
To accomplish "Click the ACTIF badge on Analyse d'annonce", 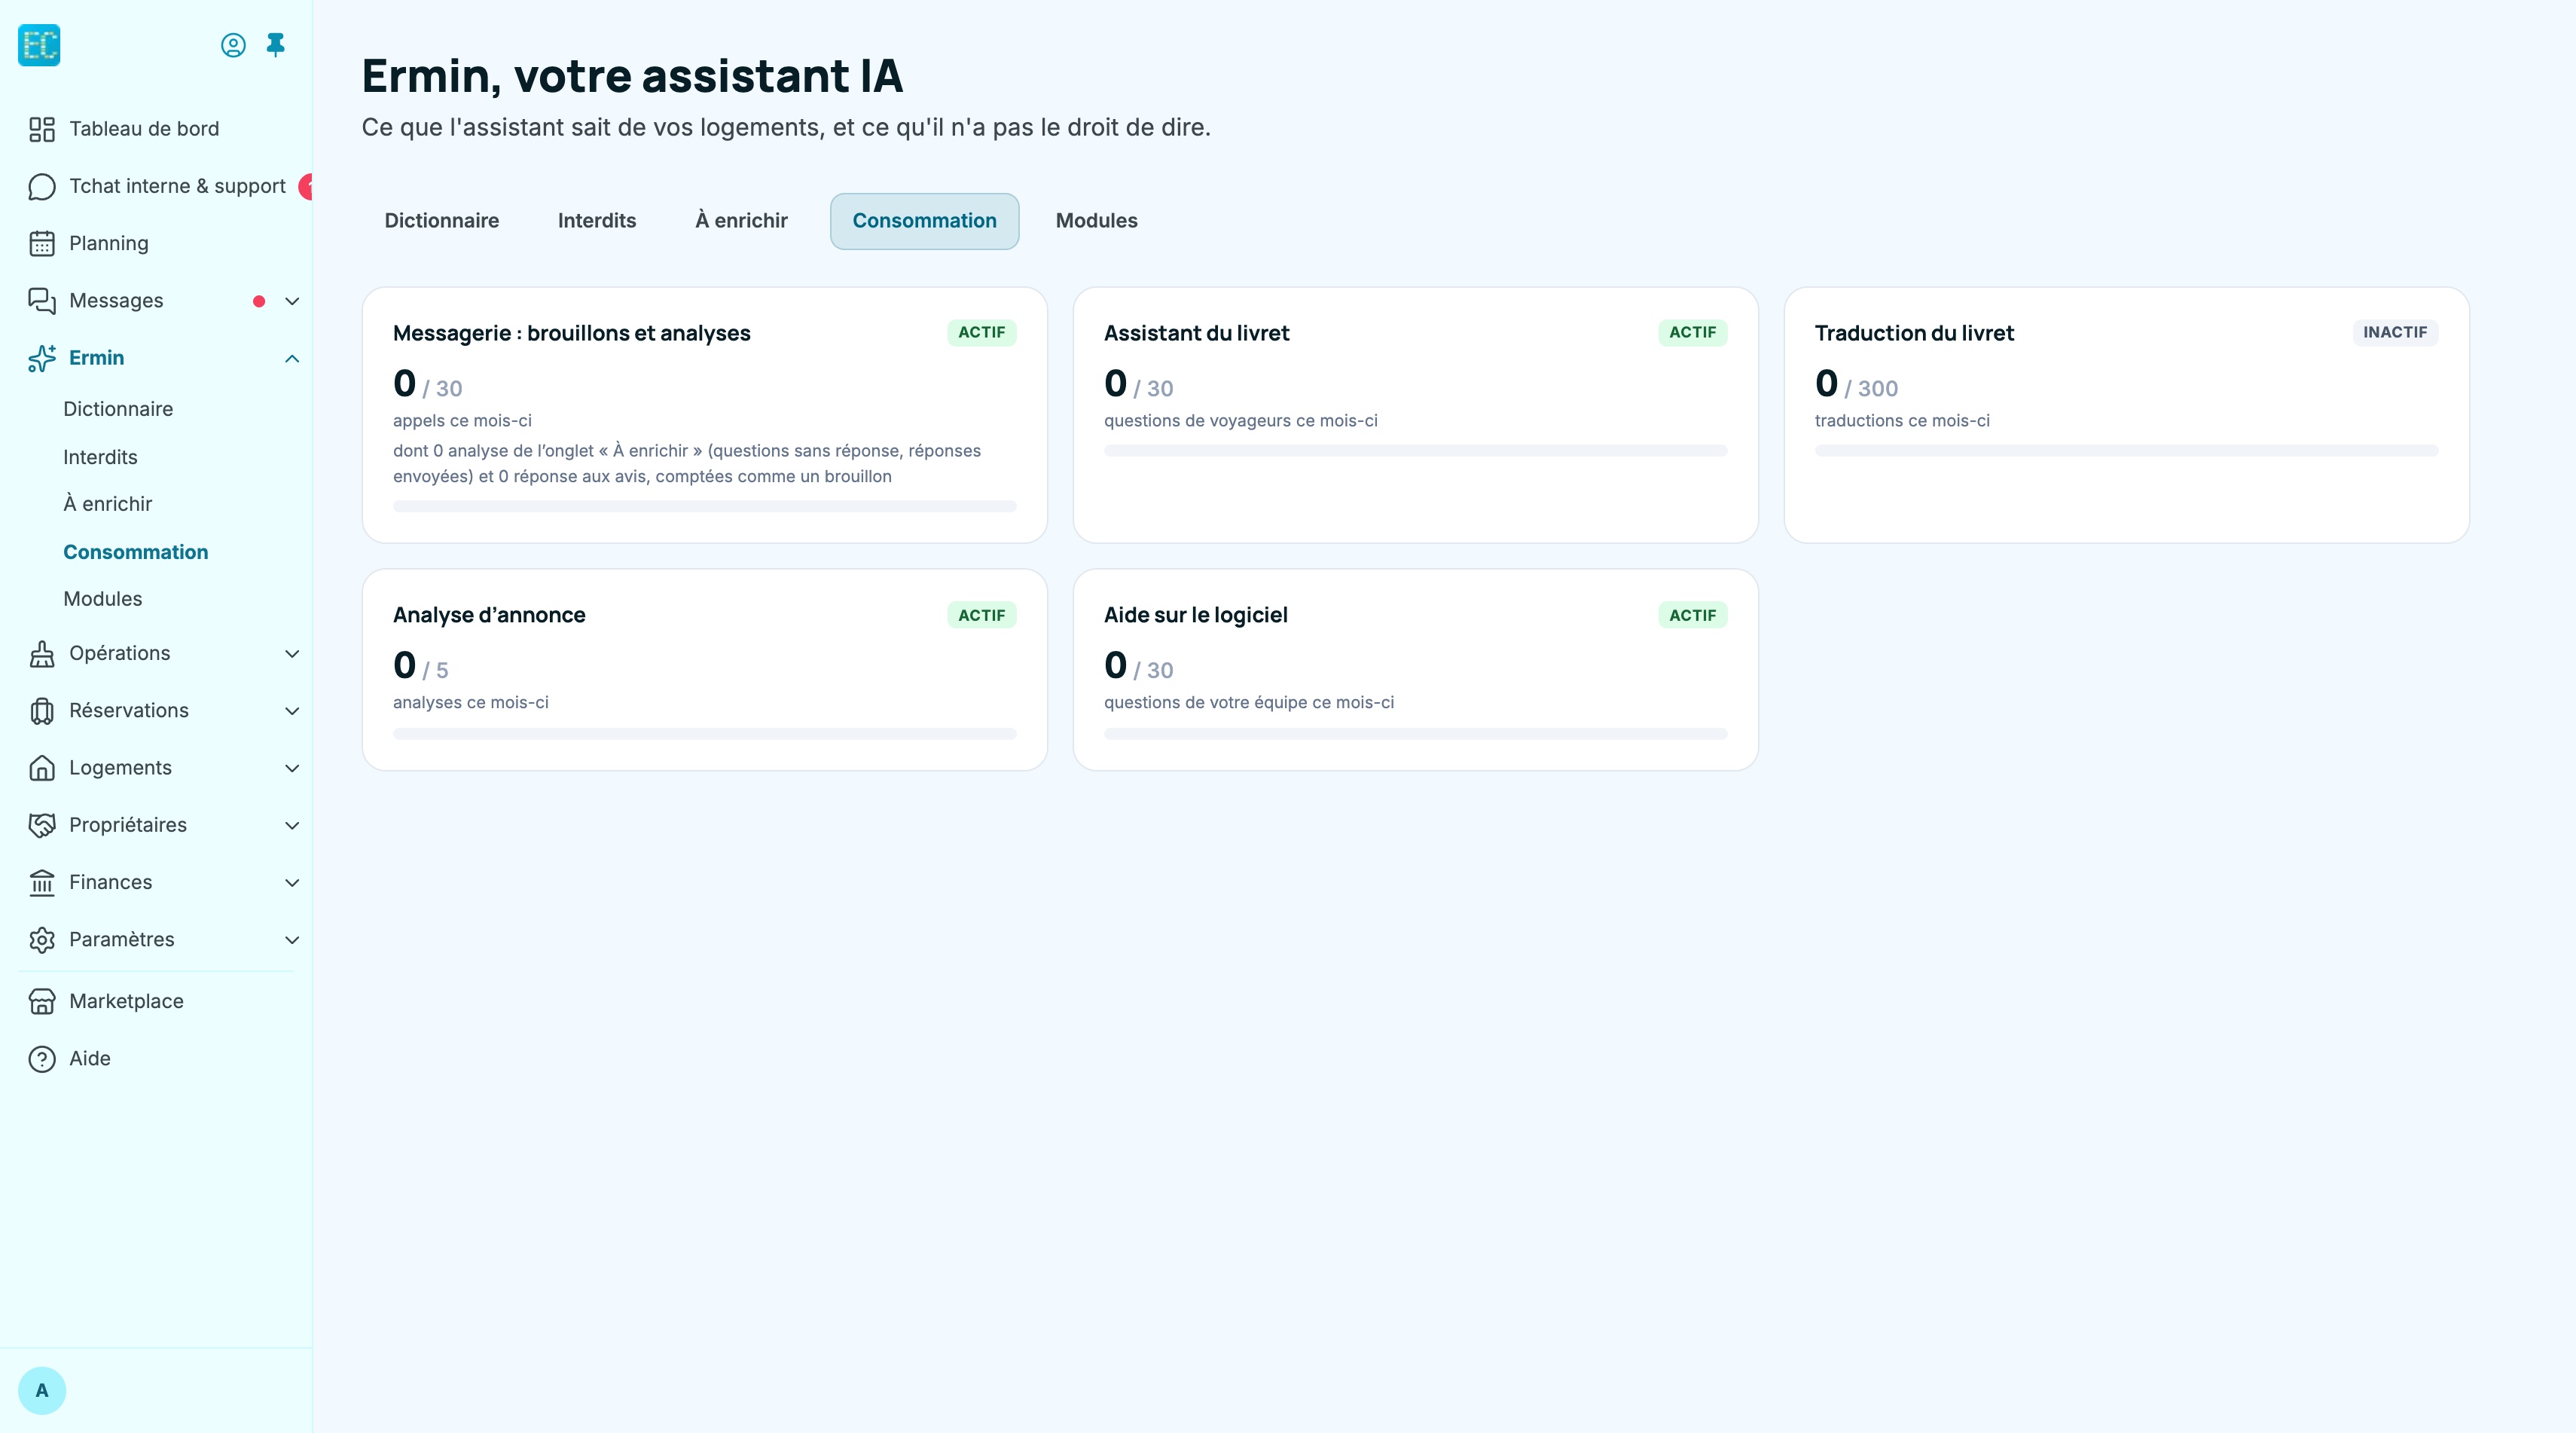I will point(981,615).
